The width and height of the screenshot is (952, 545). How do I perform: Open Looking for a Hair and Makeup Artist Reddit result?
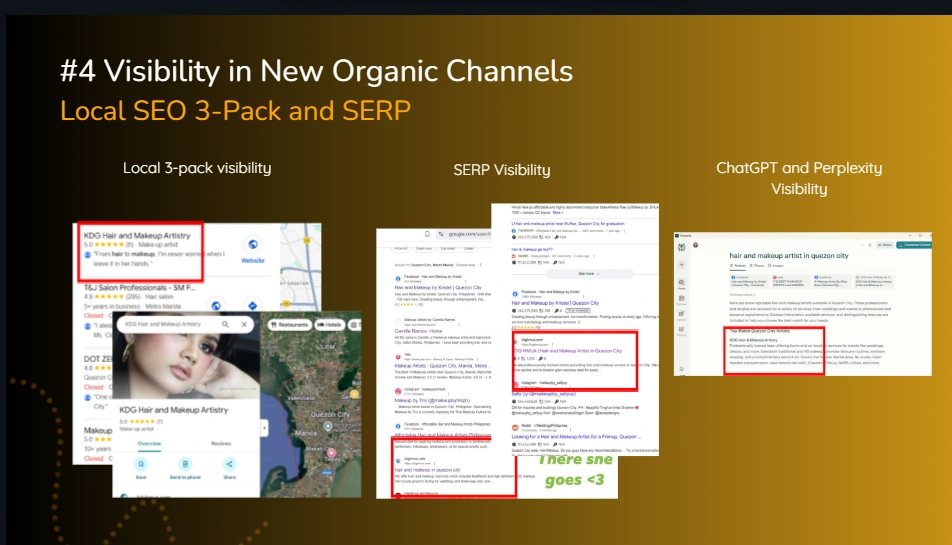point(576,436)
